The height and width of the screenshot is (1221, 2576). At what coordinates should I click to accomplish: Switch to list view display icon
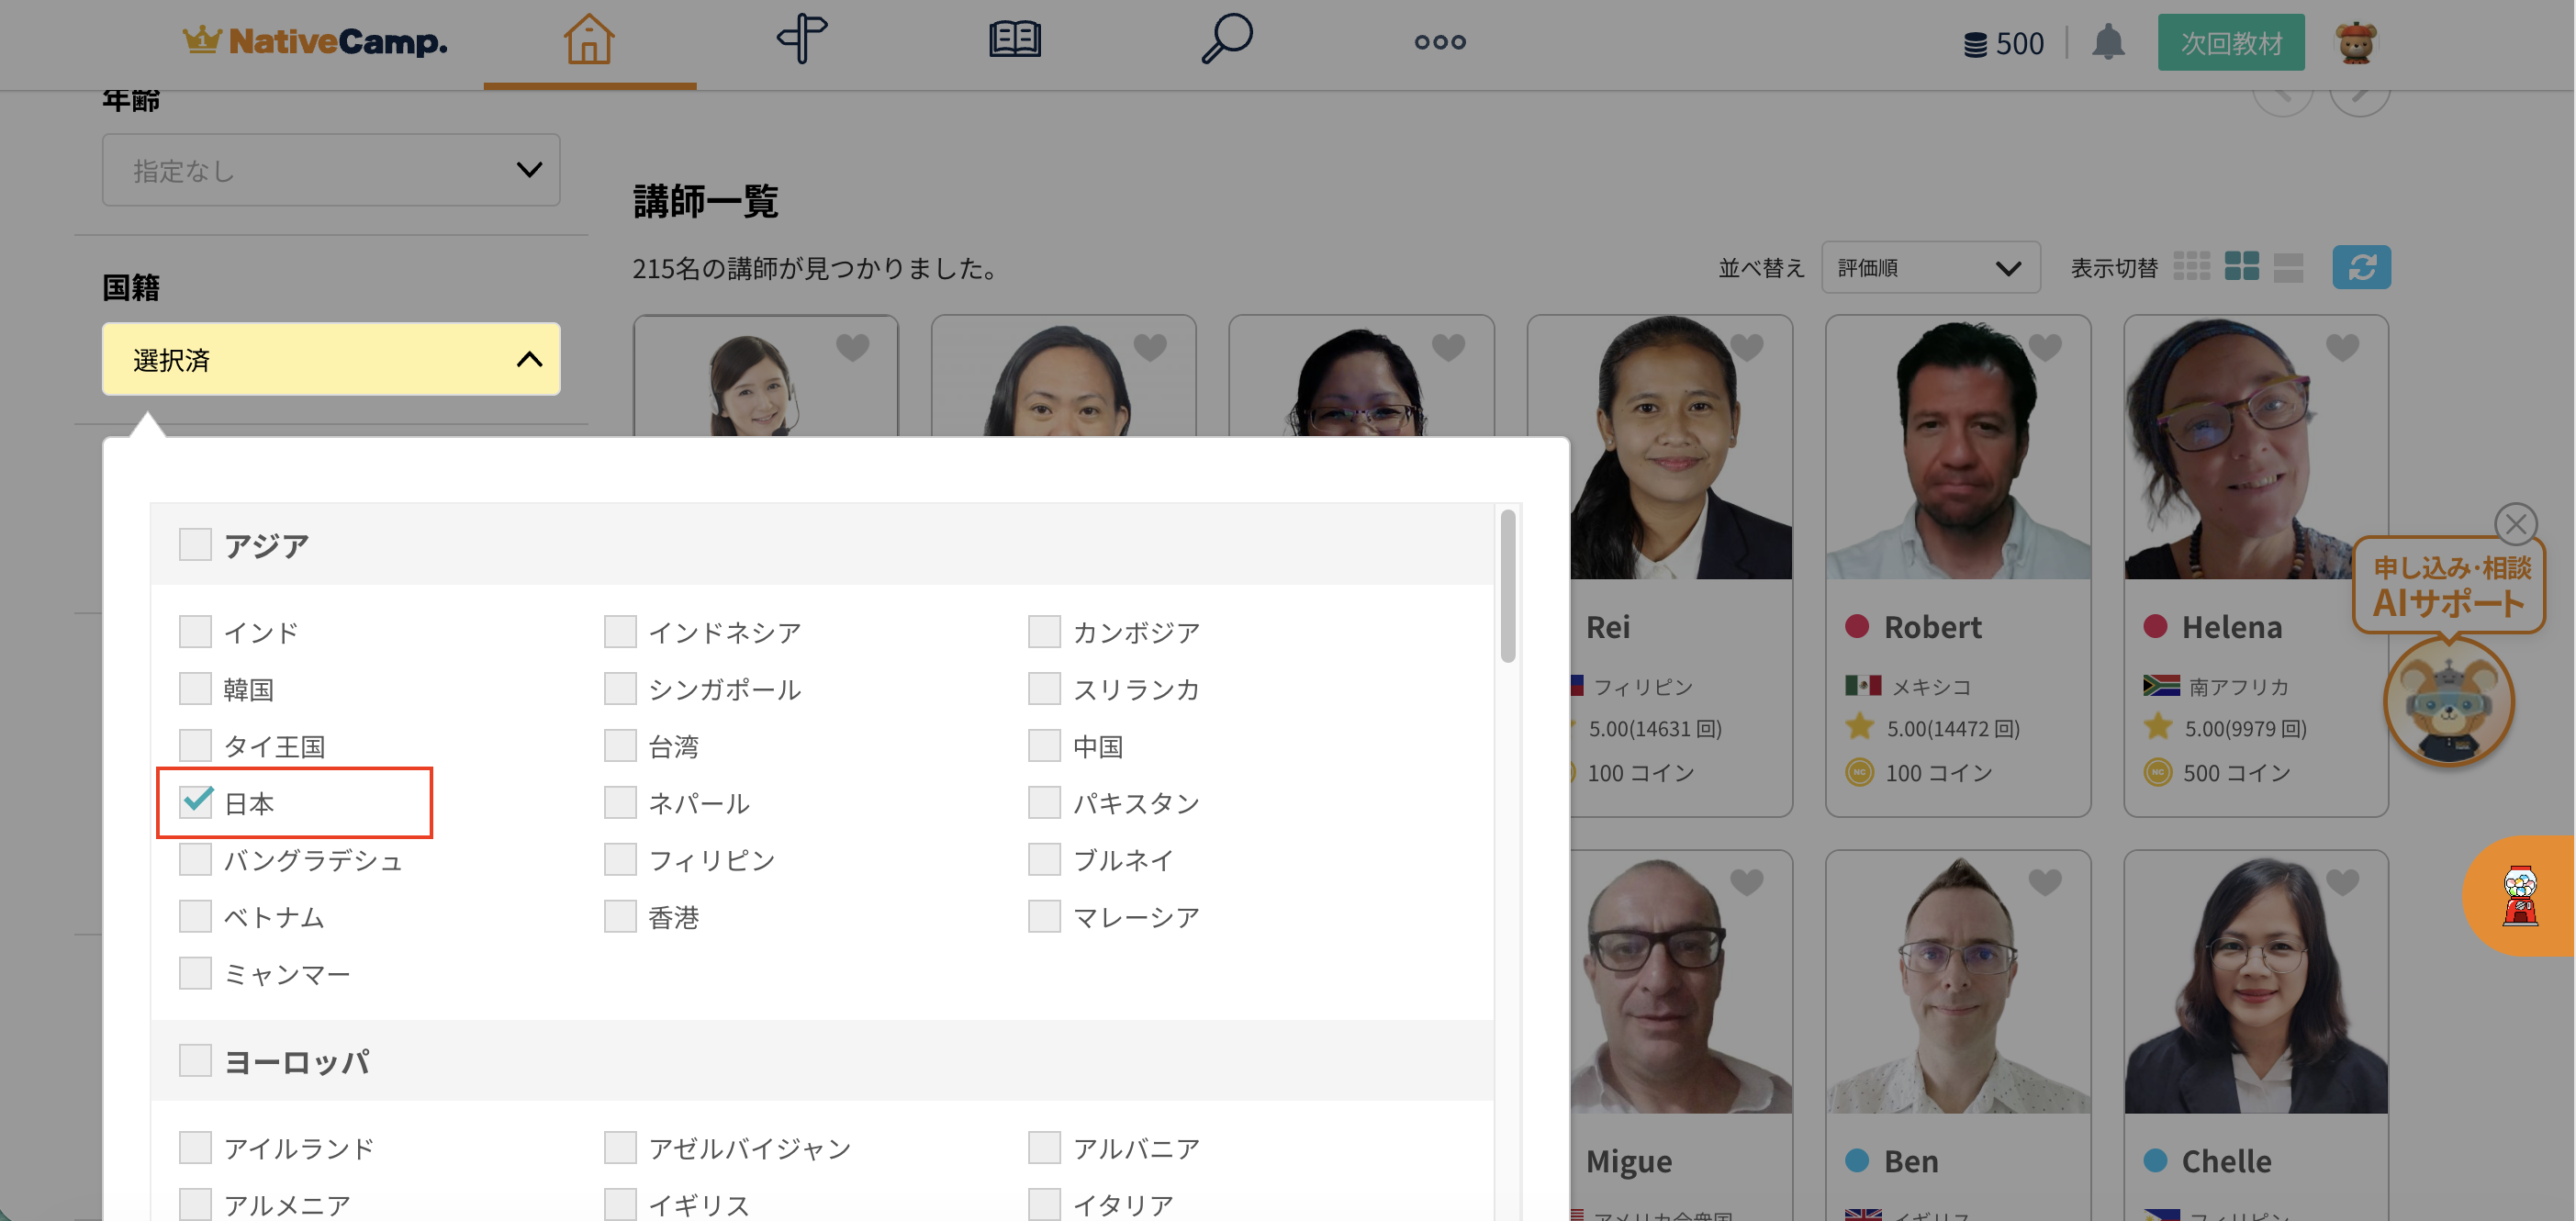click(2288, 266)
